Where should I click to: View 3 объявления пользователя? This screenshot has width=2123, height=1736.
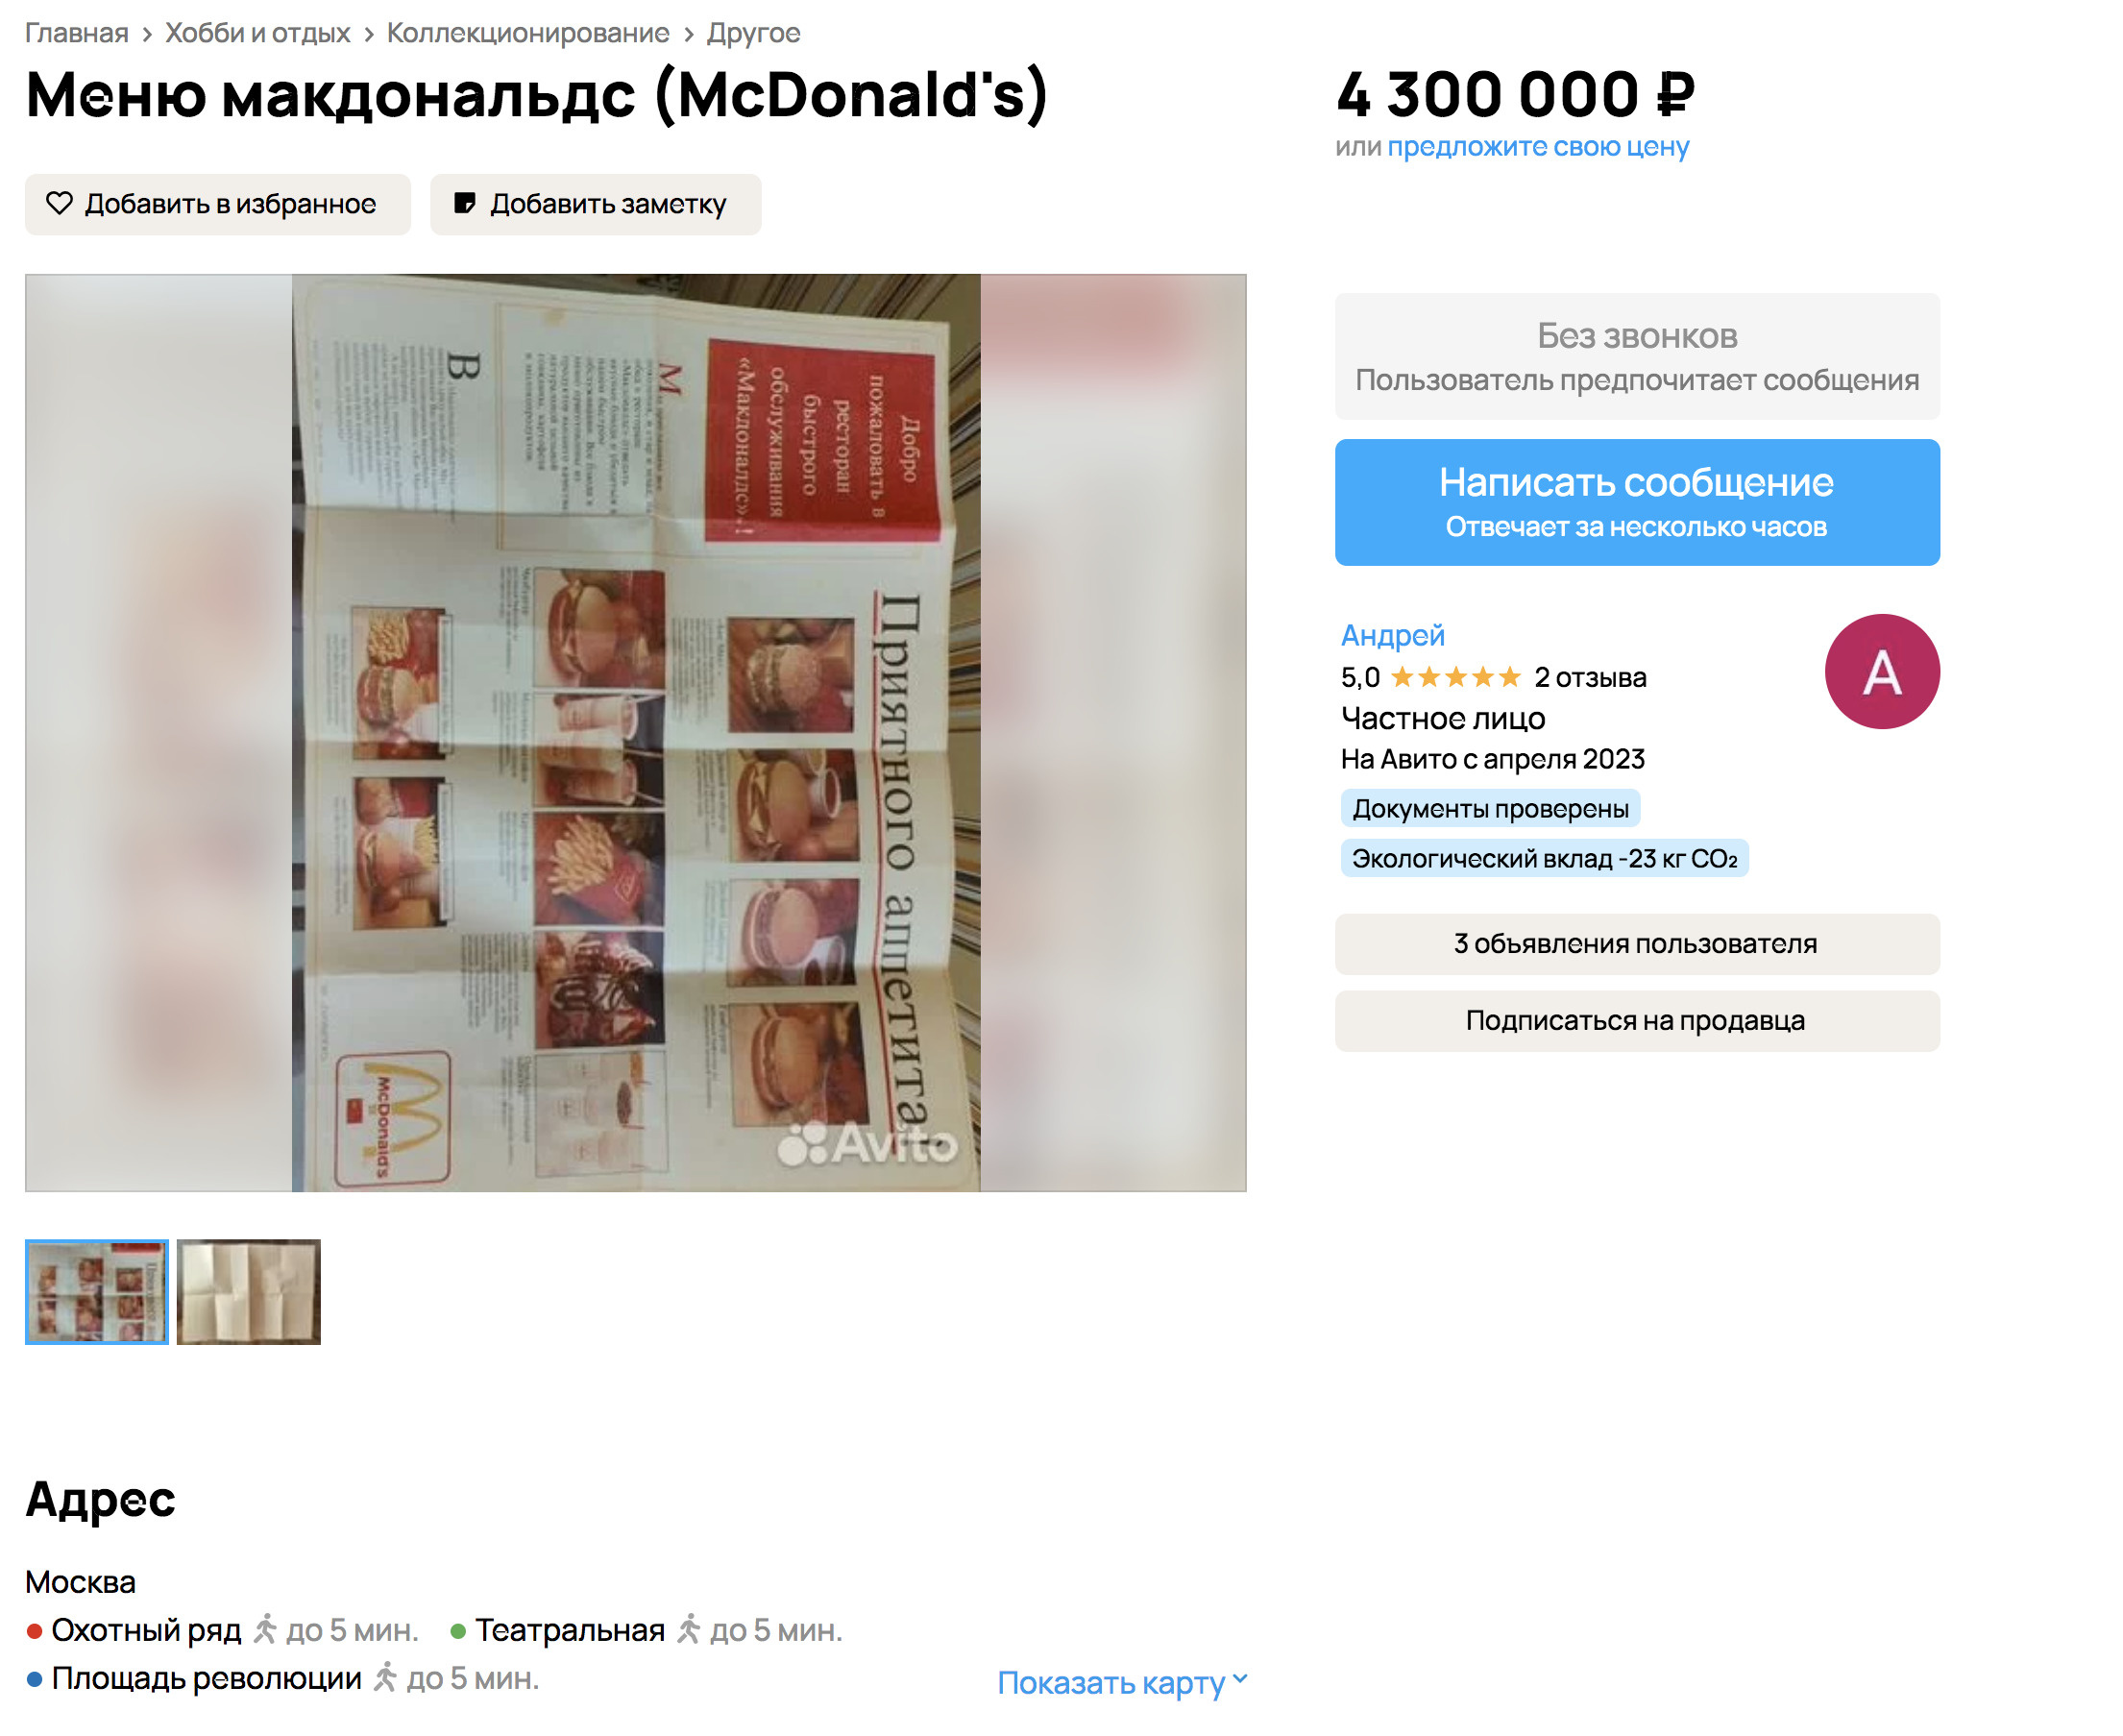1637,944
